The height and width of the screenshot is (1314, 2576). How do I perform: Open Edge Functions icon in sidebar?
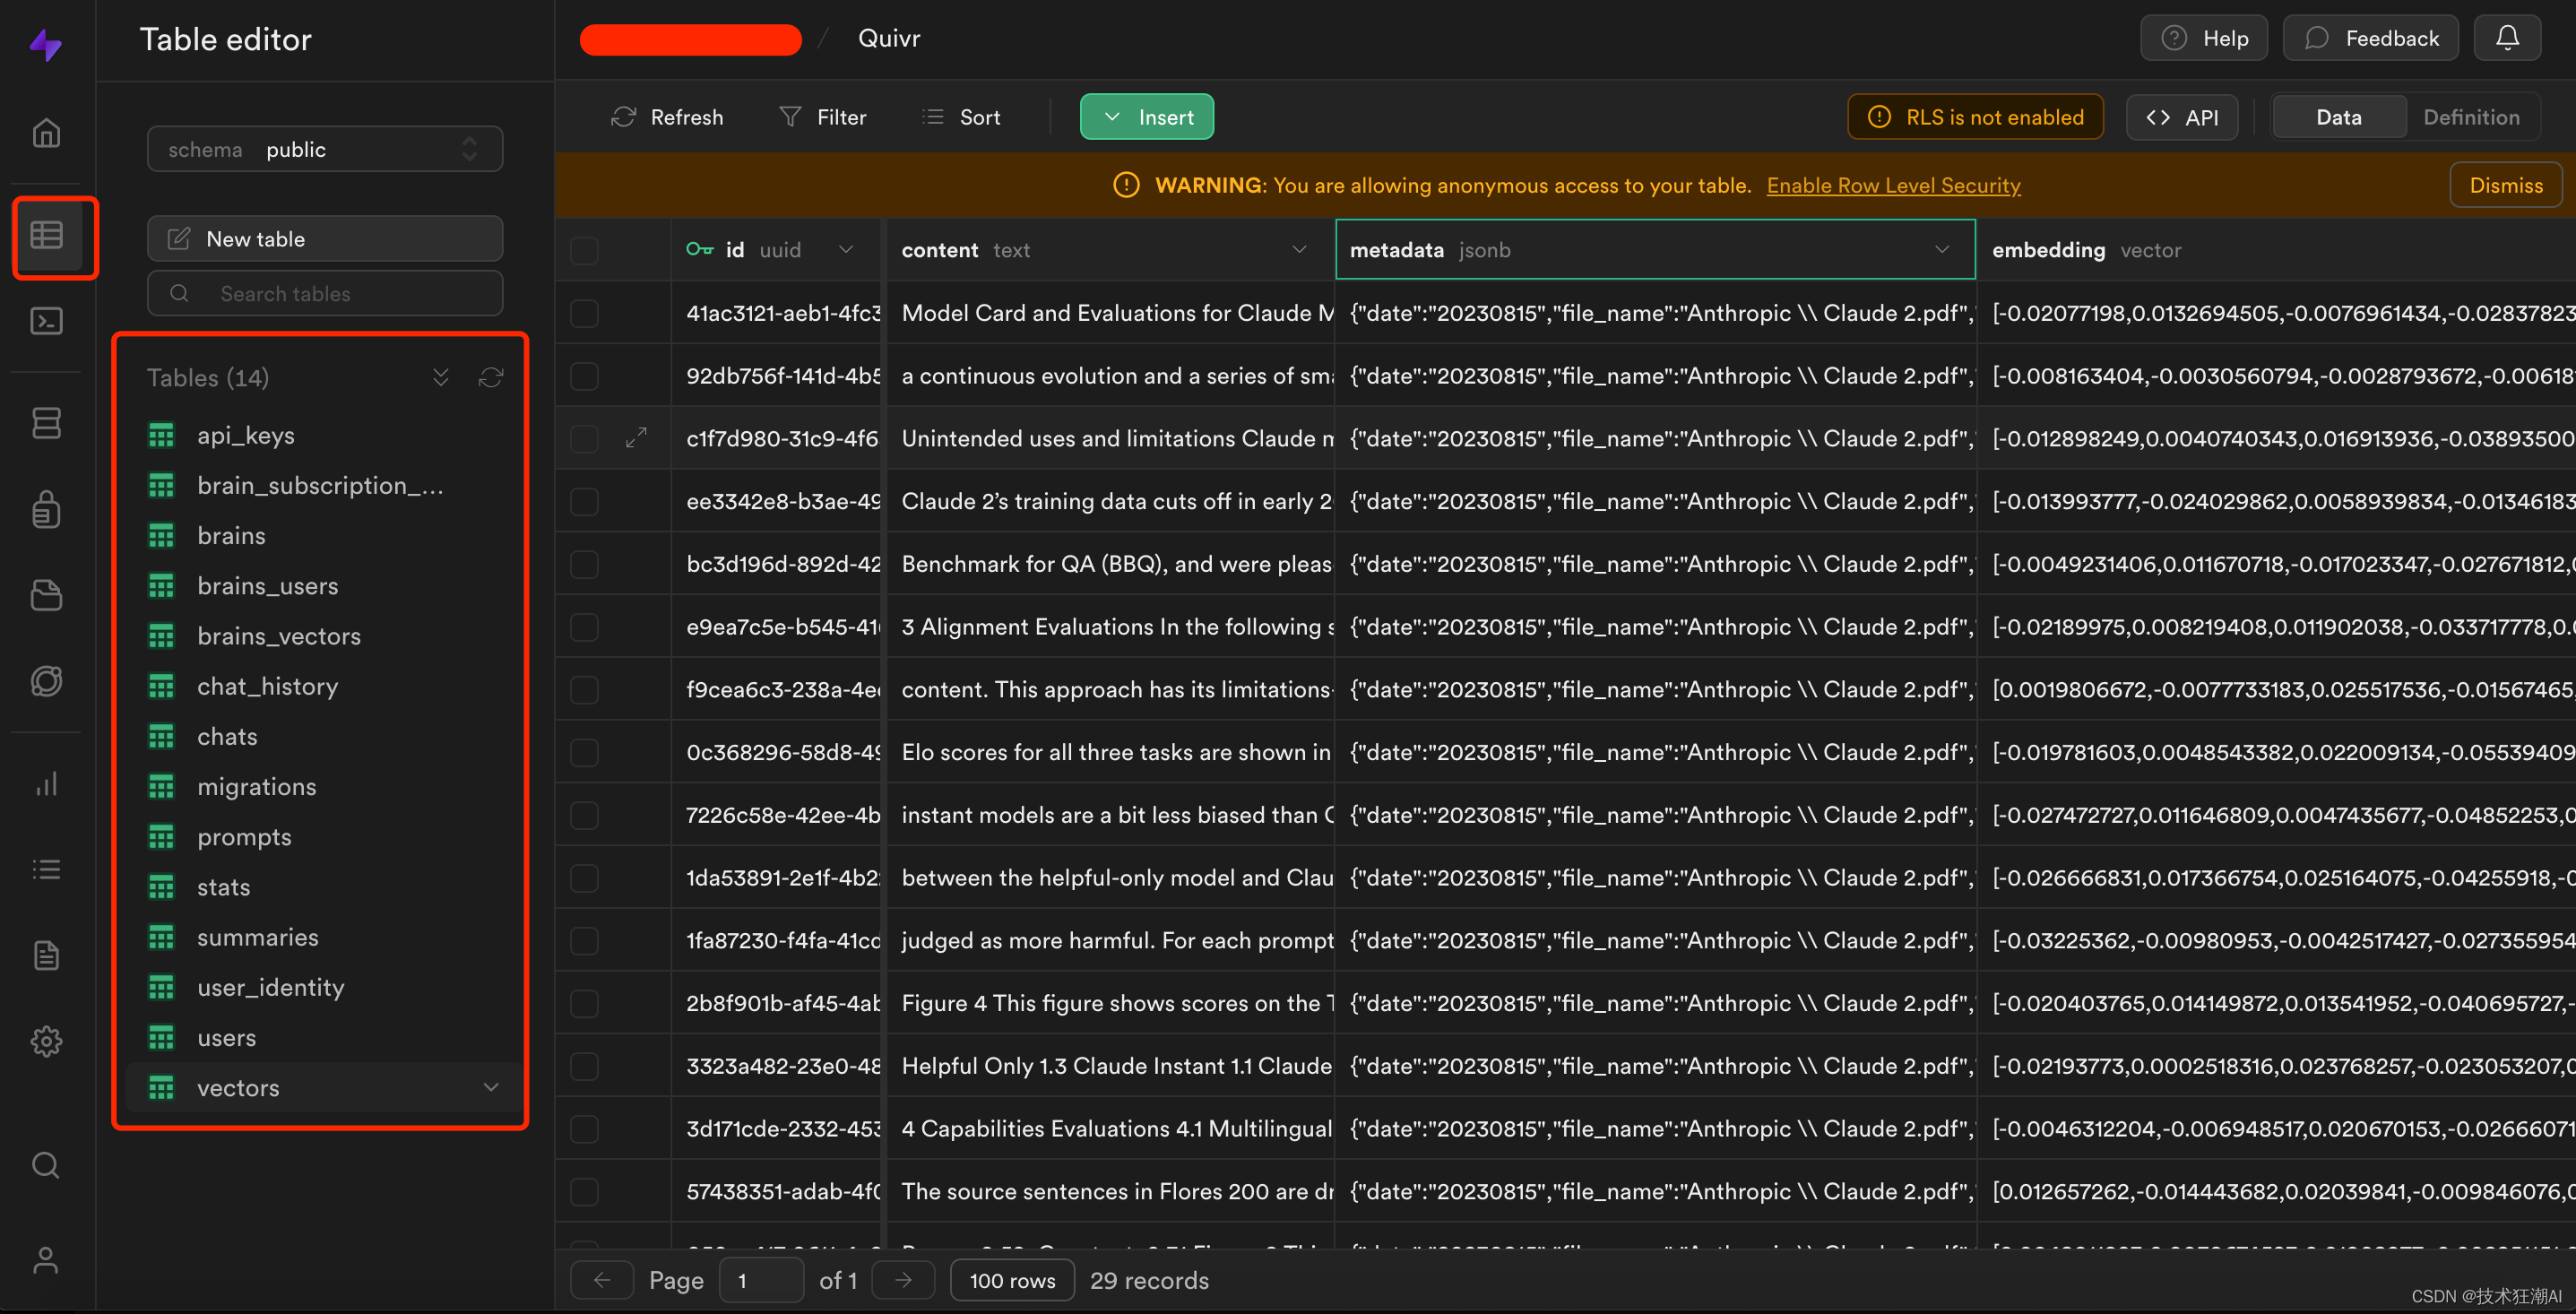pyautogui.click(x=46, y=681)
